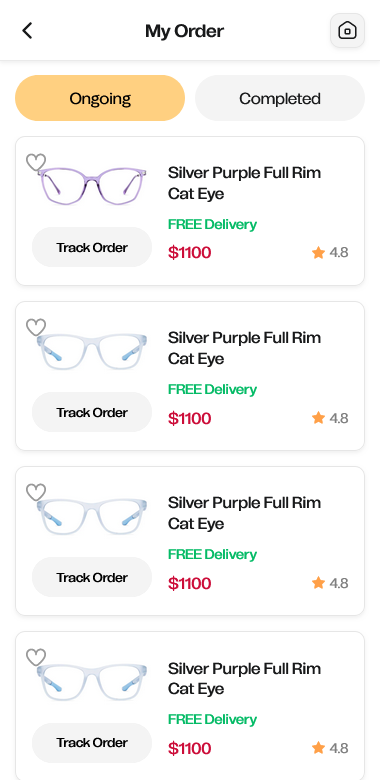Tap heart icon on fourth order card
The image size is (380, 780).
[36, 658]
